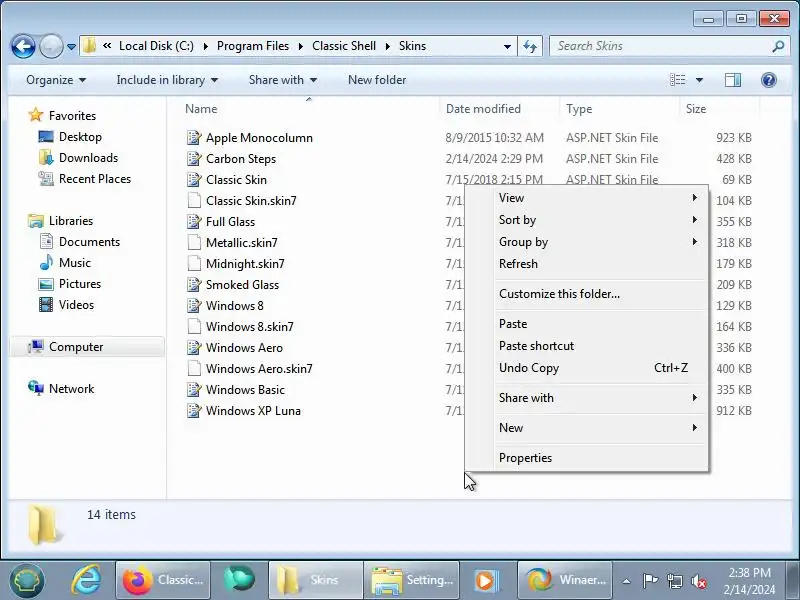Click the Forward navigation arrow button
This screenshot has height=600, width=800.
[x=51, y=46]
